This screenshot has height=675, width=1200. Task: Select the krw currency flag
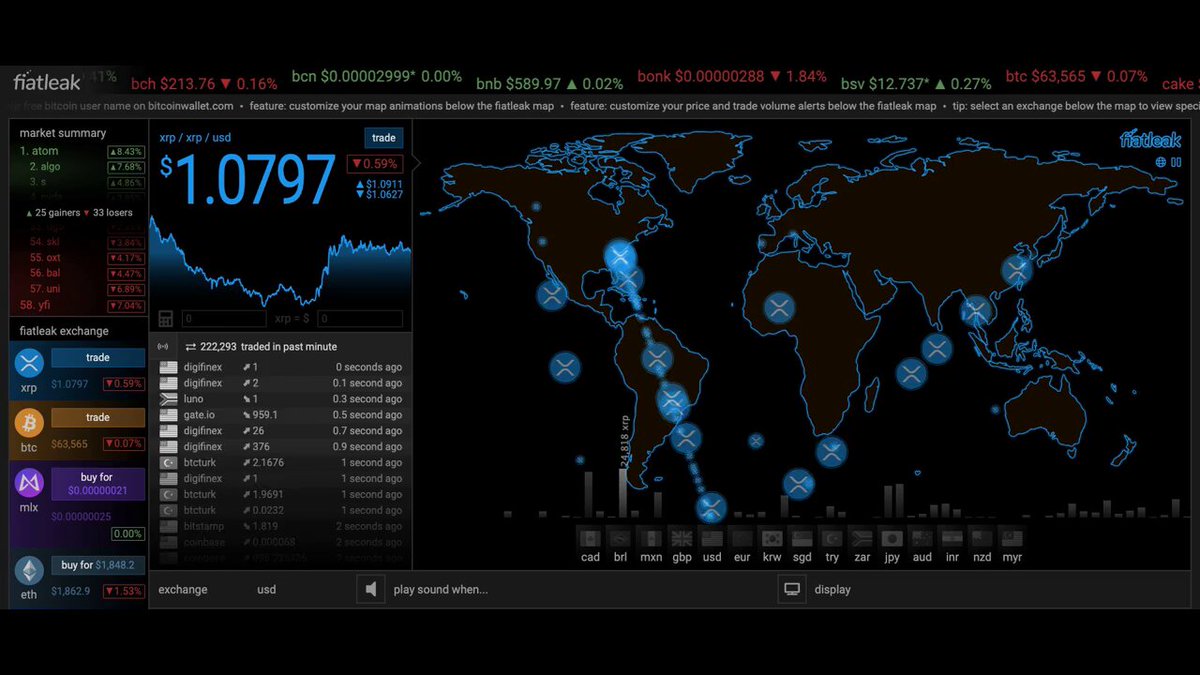(x=771, y=538)
